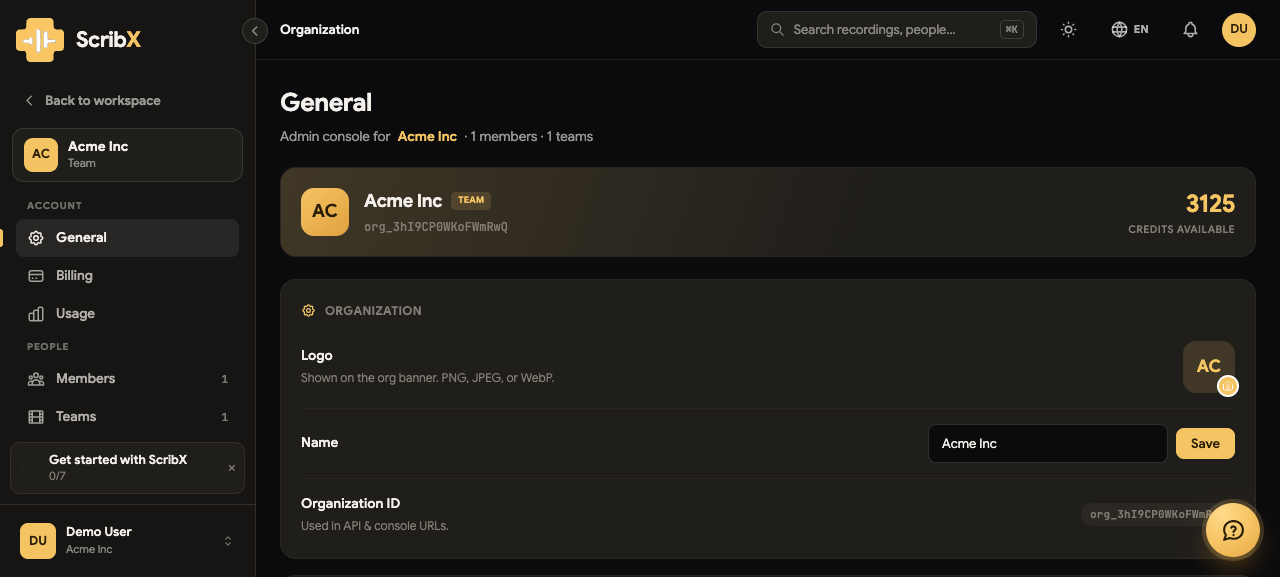Open the DU avatar in top bar

coord(1239,29)
